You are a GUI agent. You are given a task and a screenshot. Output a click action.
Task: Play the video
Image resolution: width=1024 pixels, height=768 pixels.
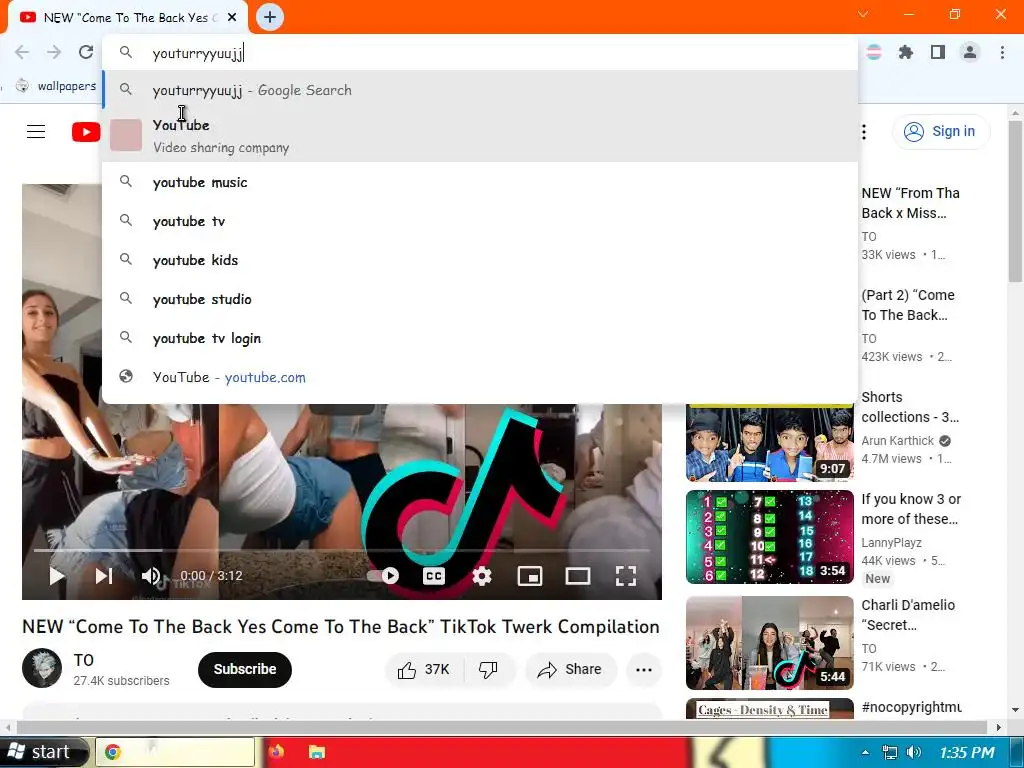[x=57, y=576]
